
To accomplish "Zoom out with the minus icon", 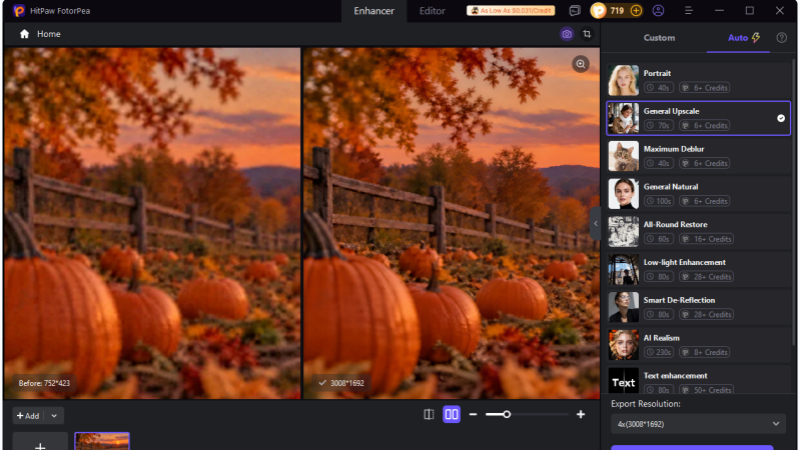I will point(472,414).
